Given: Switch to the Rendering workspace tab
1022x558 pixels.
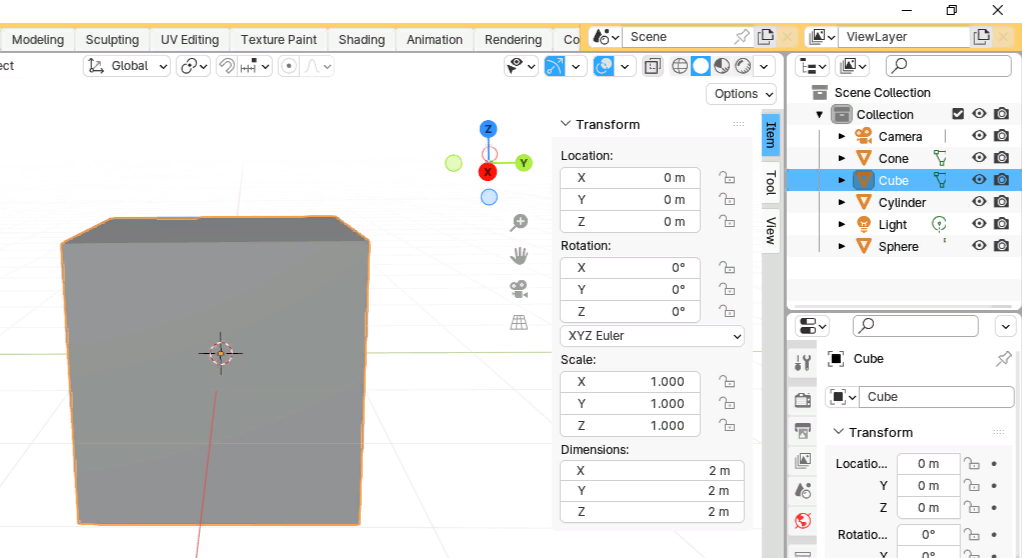Looking at the screenshot, I should [513, 40].
